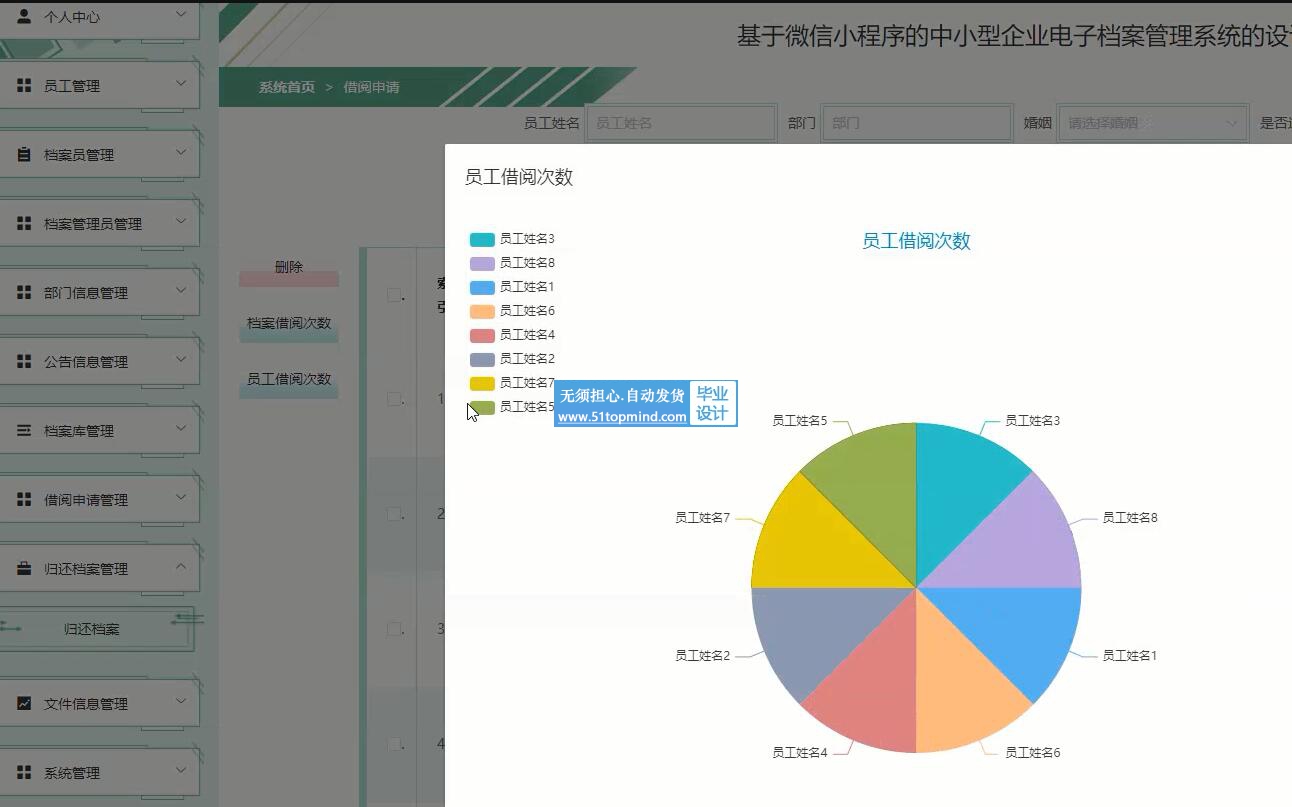Toggle 员工姓名2 legend swatch
This screenshot has height=807, width=1292.
tap(482, 359)
